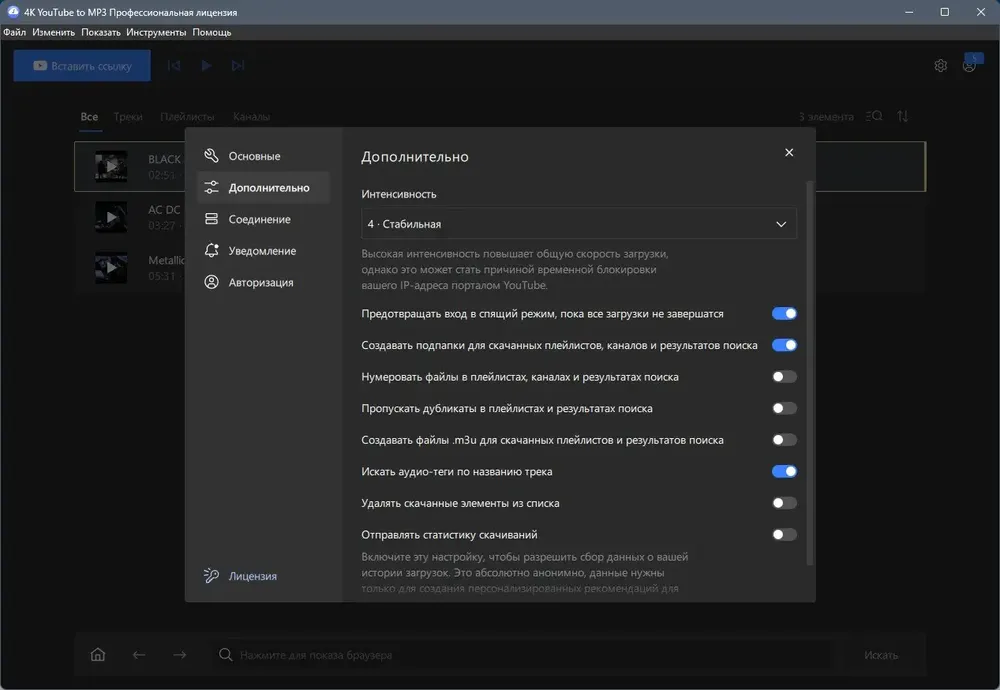Click the account profile icon at top right
Screen dimensions: 1000x690
pyautogui.click(x=969, y=66)
